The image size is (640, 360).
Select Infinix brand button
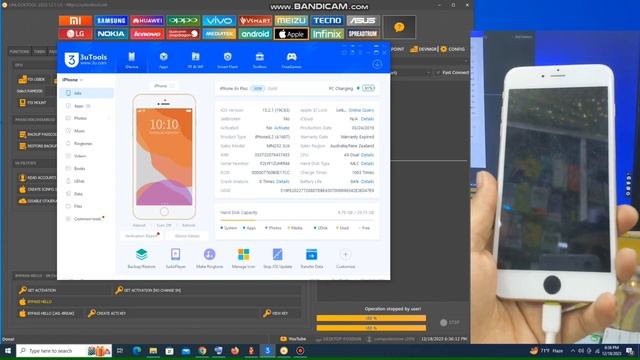pos(327,34)
